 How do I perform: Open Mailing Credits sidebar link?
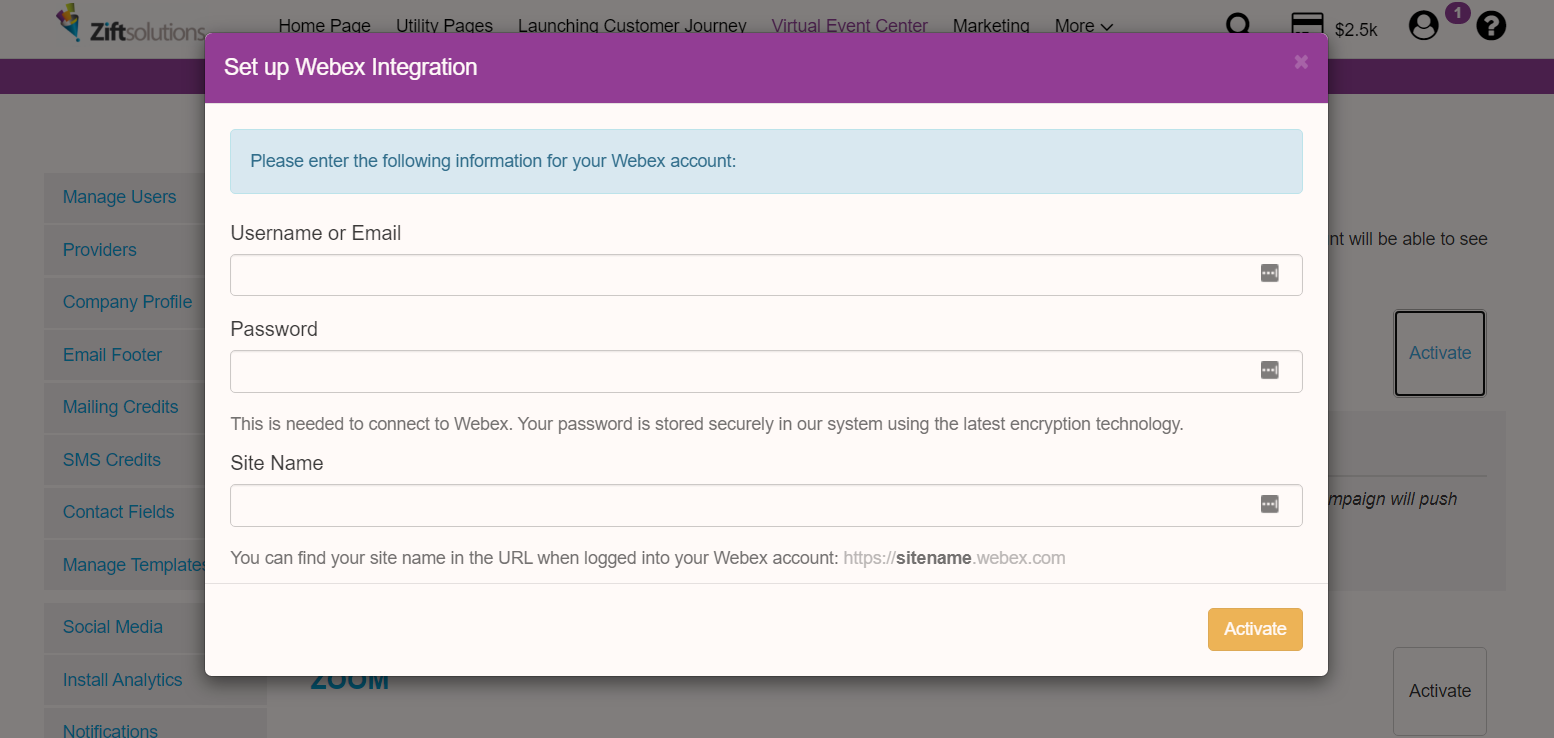(x=120, y=407)
